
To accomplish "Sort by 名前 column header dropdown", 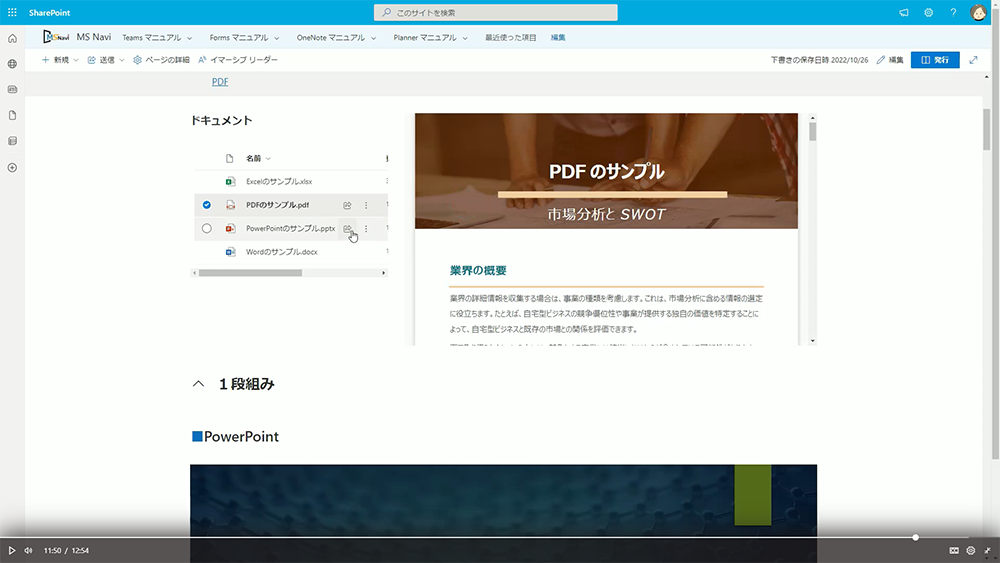I will [258, 158].
